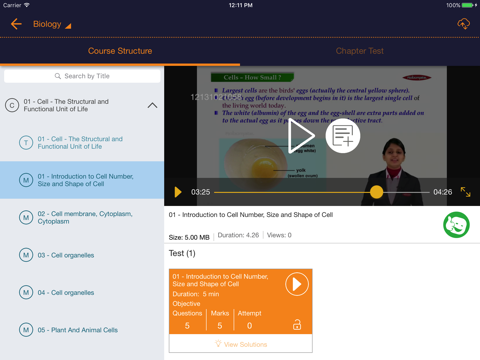Click the 12:11 PM clock
The width and height of the screenshot is (480, 360).
(240, 5)
